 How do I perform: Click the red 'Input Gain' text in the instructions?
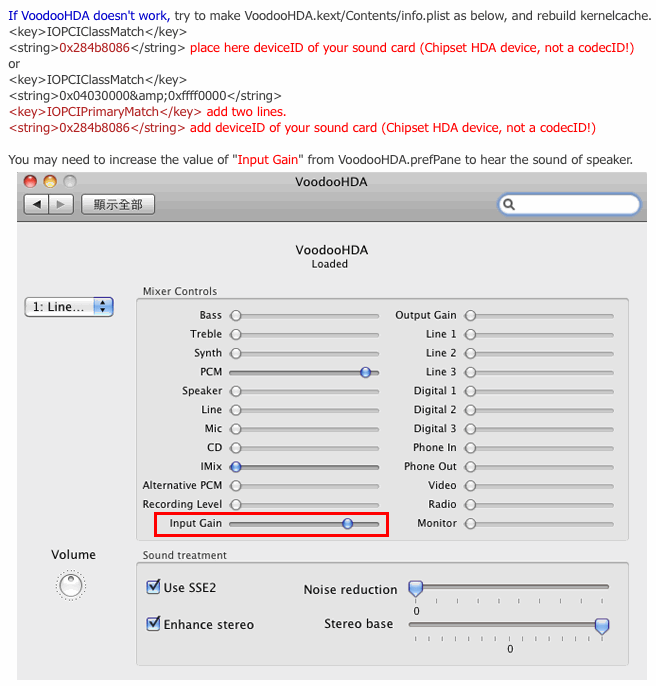267,160
